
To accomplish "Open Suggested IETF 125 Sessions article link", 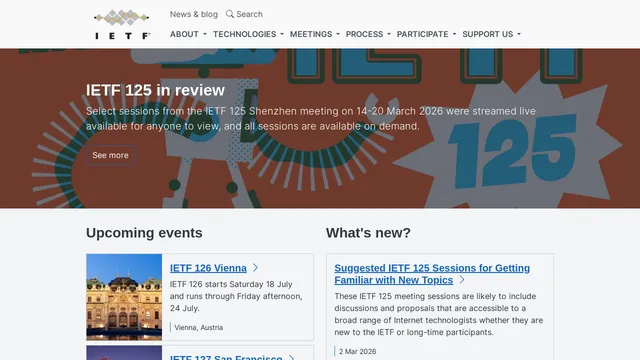I will click(x=432, y=274).
